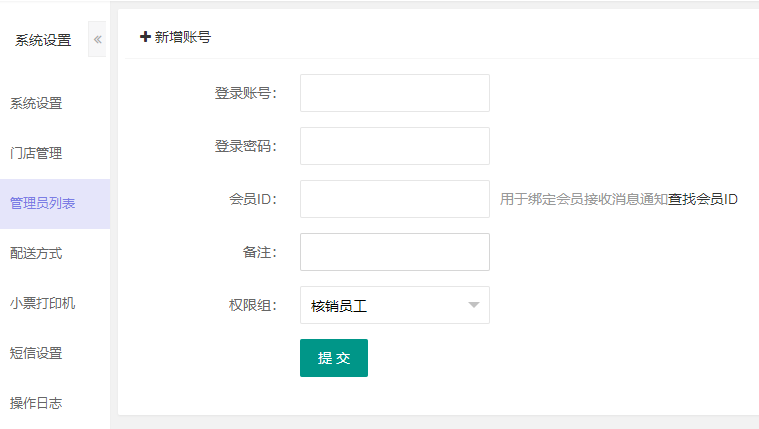Click into the 登录密码 input field

(394, 146)
